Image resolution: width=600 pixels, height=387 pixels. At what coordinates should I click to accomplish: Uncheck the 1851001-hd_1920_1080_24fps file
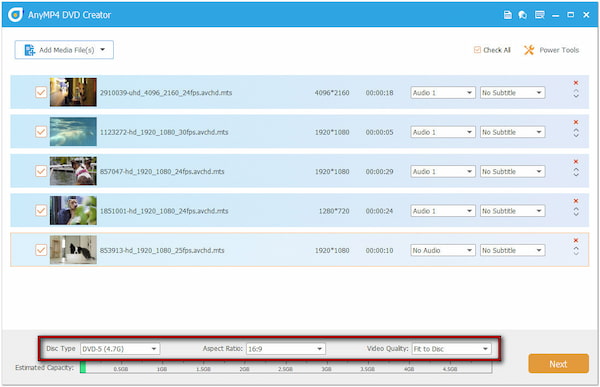coord(41,211)
